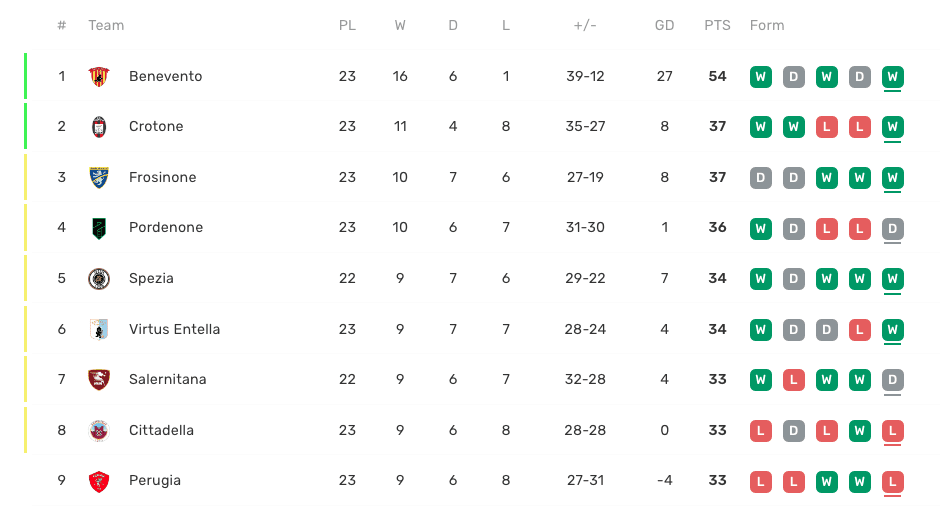Click the Frosinone club crest icon
Image resolution: width=940 pixels, height=511 pixels.
point(98,177)
